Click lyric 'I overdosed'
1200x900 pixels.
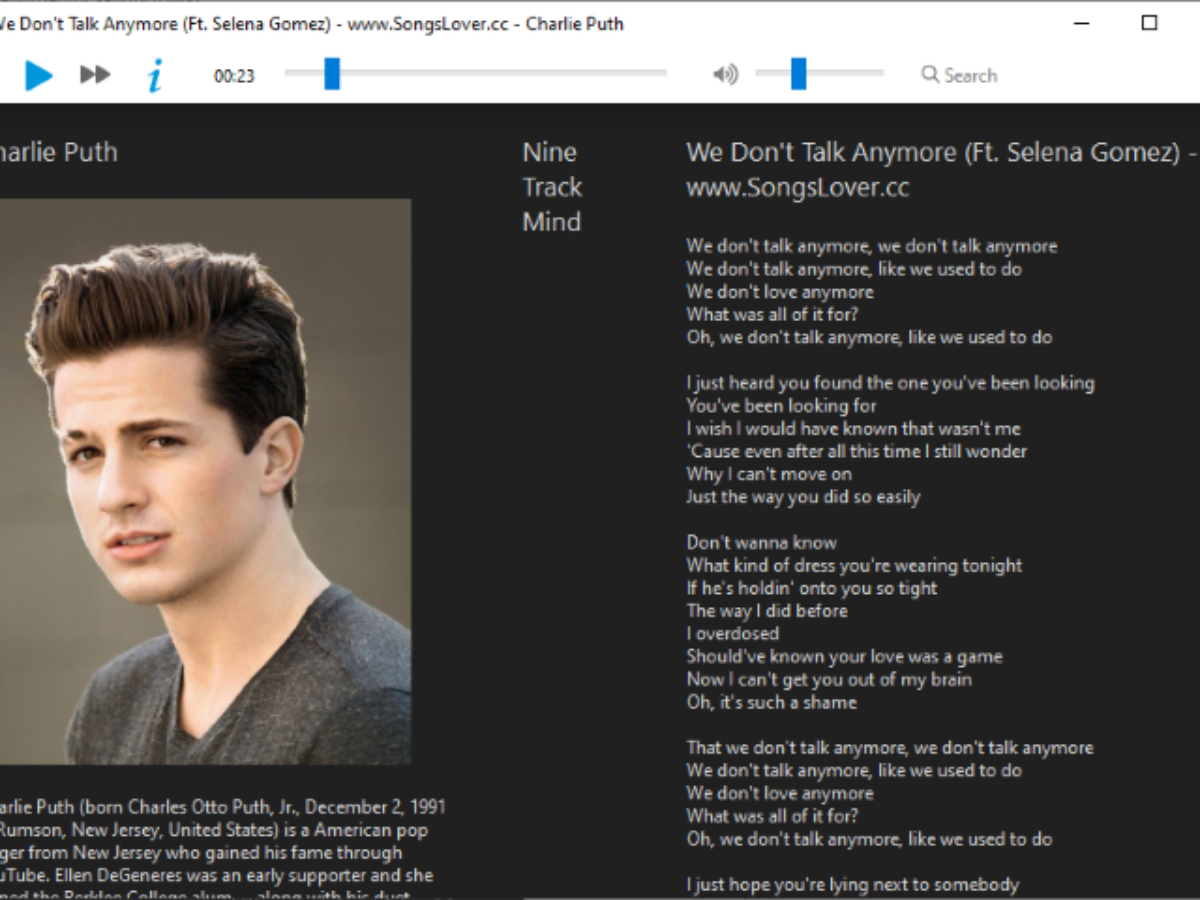[x=732, y=634]
